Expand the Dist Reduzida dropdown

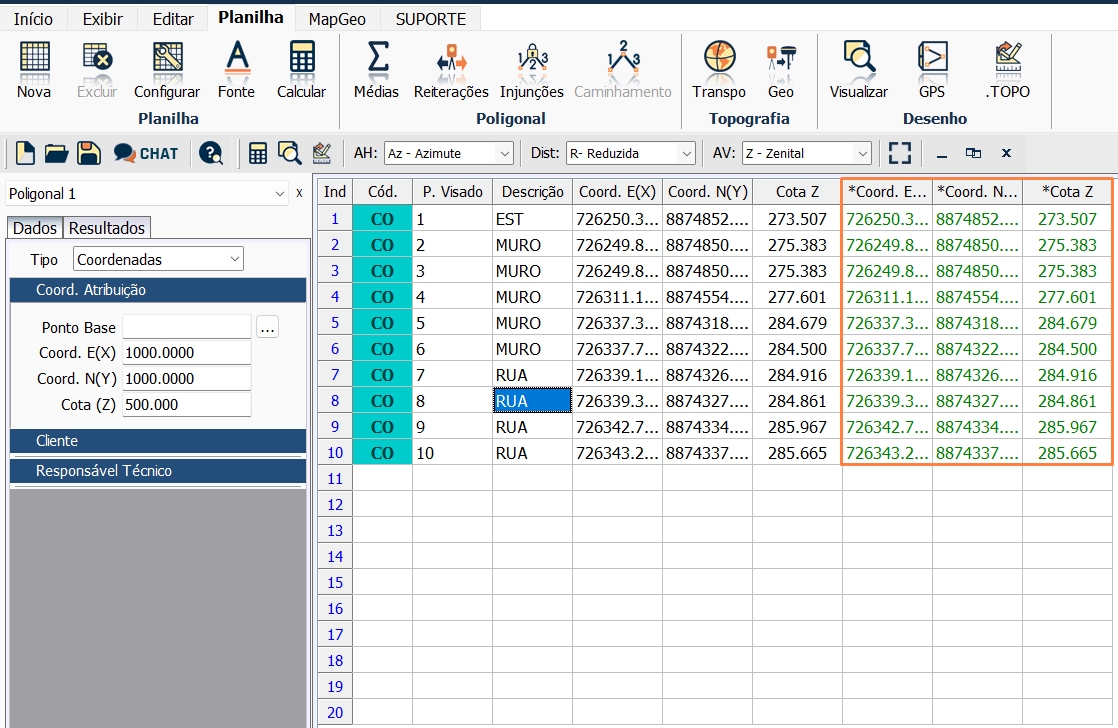pos(630,153)
